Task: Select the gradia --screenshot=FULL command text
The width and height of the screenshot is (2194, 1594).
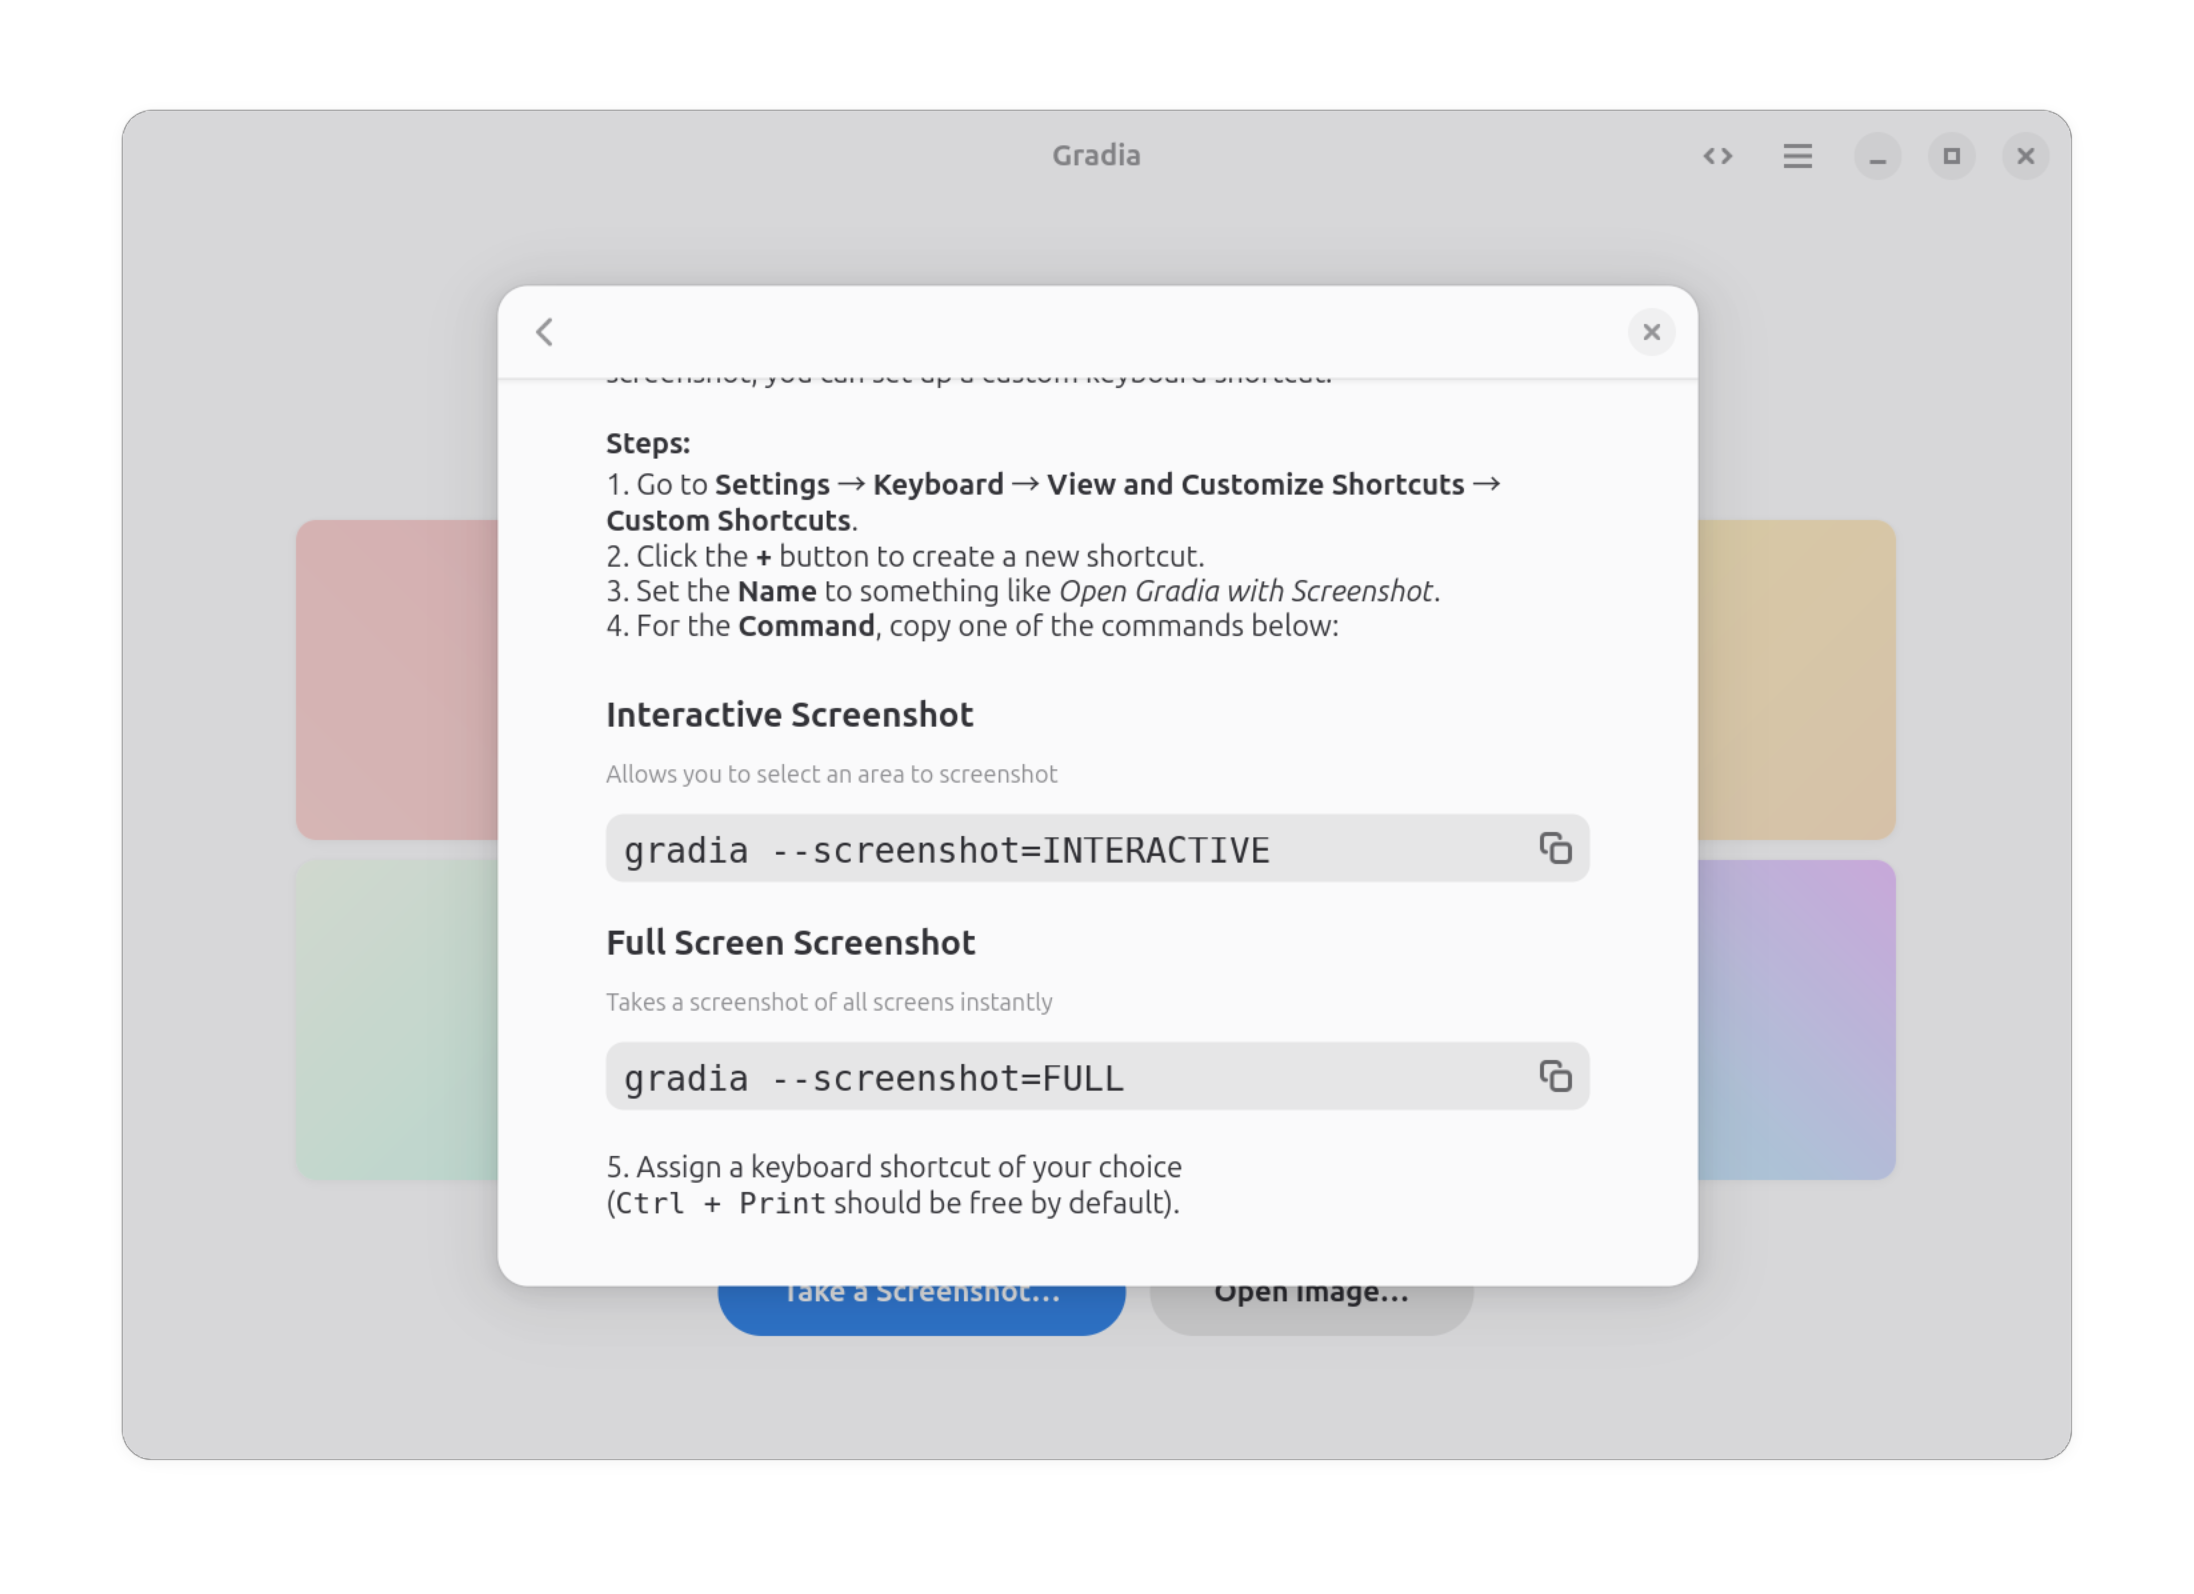Action: pyautogui.click(x=873, y=1078)
